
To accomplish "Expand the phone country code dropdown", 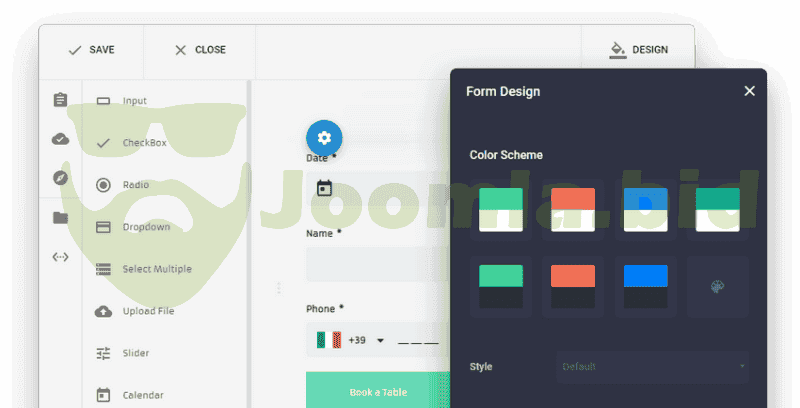I will 380,341.
